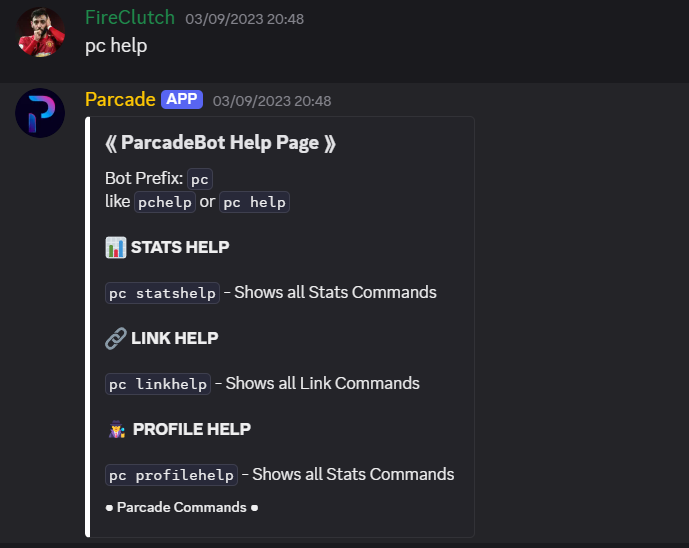Click the ParcadeBot Help Page embed title
Screen dimensions: 689x548
tap(220, 143)
